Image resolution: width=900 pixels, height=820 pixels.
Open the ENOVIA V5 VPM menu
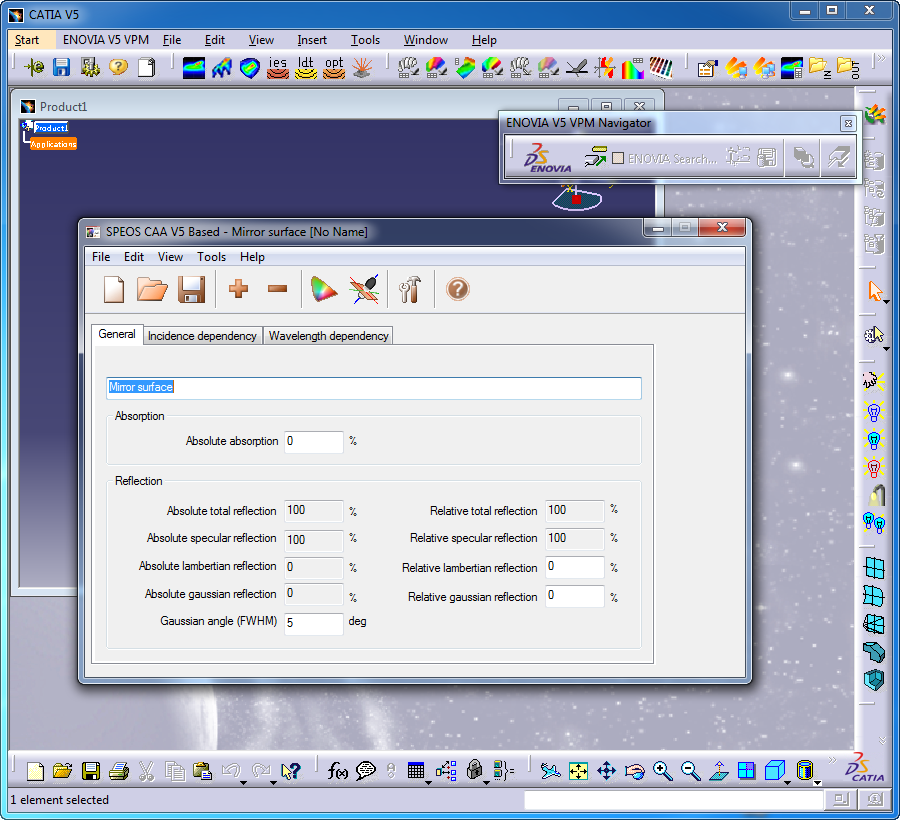pyautogui.click(x=106, y=40)
